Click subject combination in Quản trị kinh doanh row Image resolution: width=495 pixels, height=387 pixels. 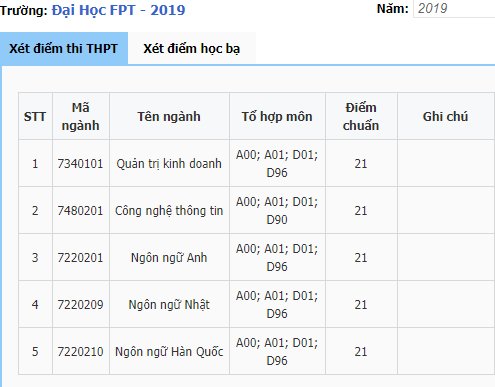pyautogui.click(x=277, y=164)
